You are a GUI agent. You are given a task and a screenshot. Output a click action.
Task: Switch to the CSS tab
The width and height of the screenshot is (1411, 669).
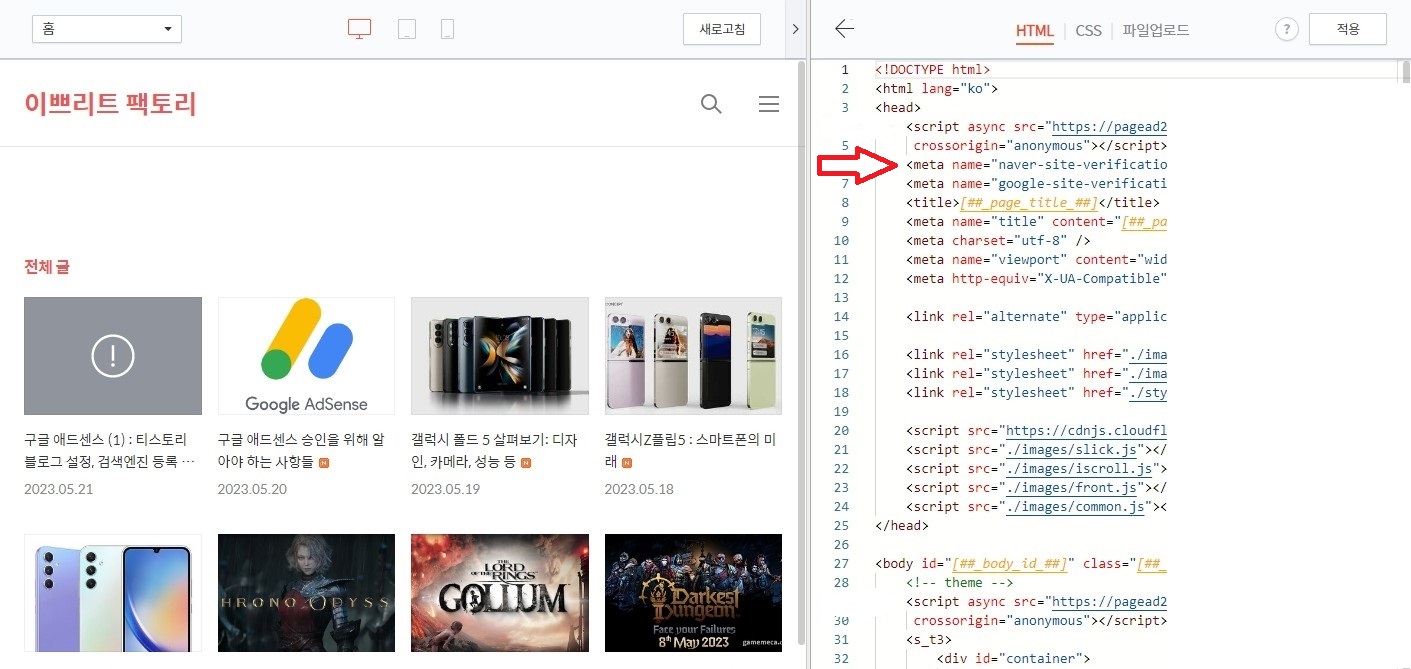click(1089, 30)
